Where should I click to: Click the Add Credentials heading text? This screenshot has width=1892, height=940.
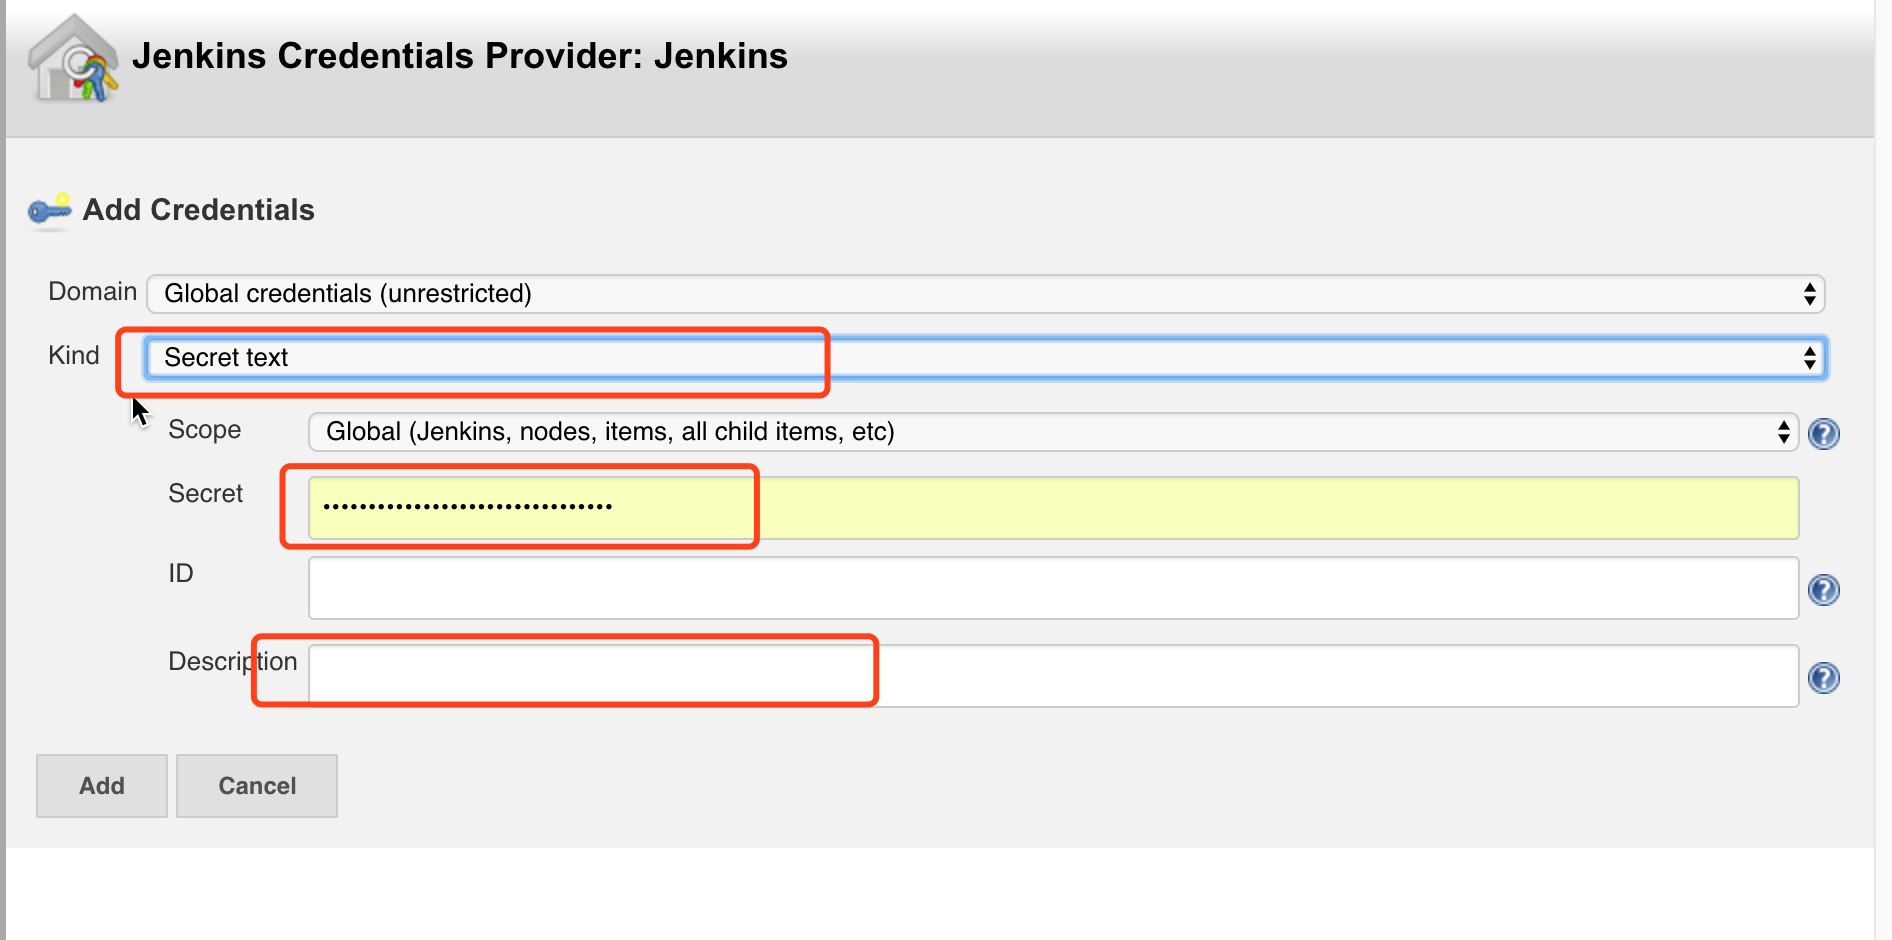tap(198, 210)
